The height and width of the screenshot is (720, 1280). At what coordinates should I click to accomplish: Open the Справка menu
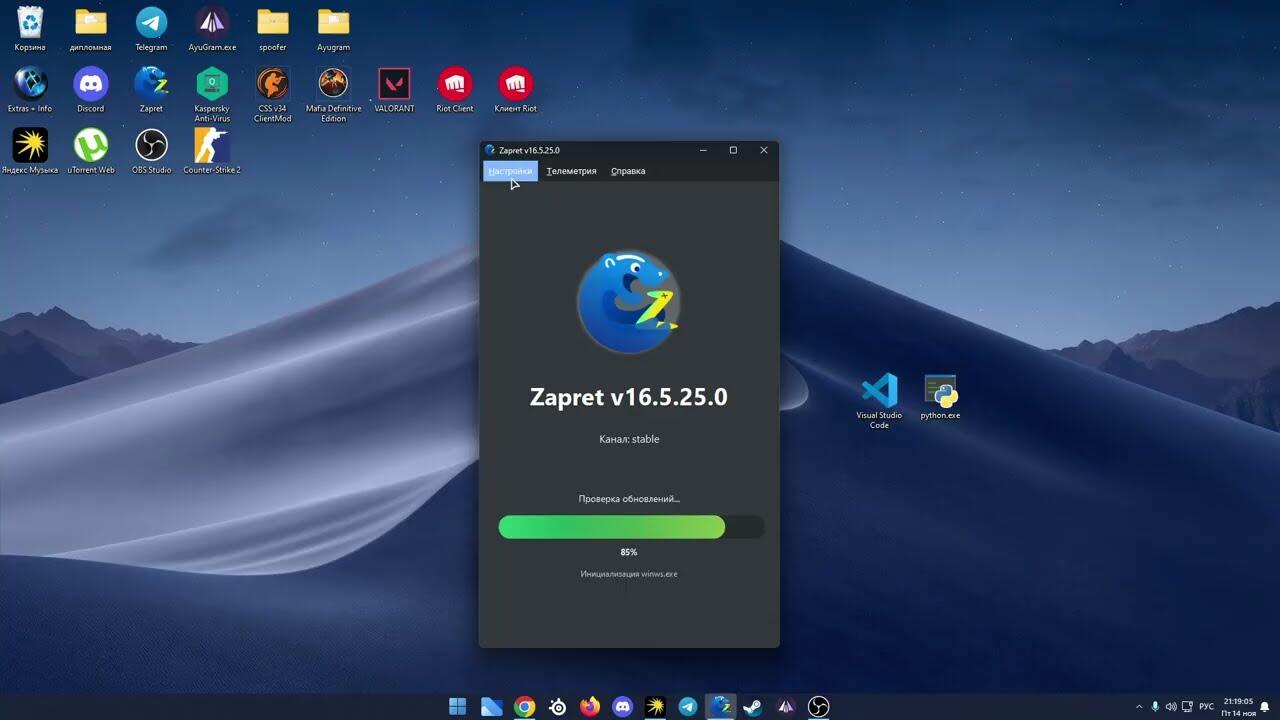tap(628, 171)
